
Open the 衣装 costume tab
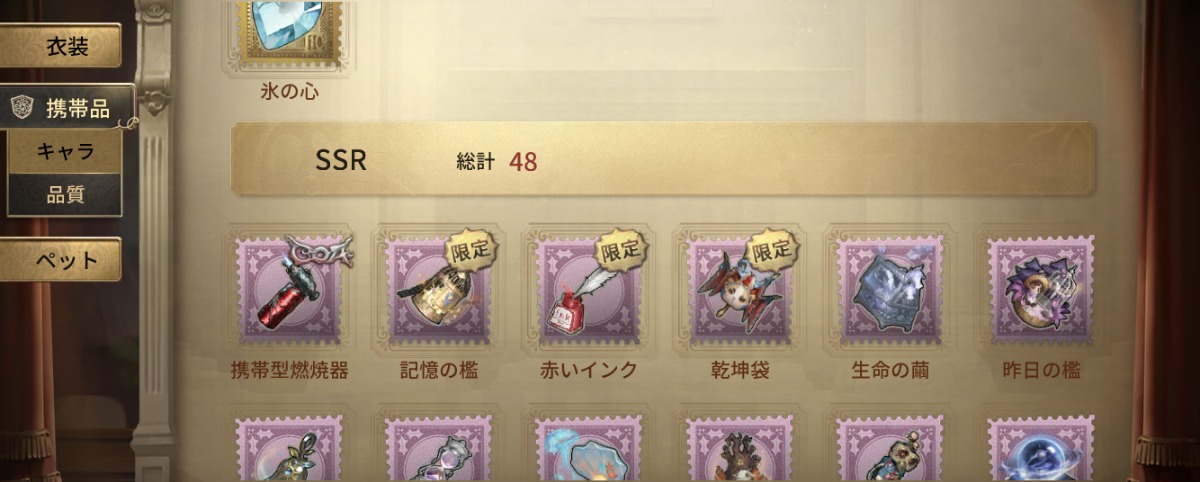(66, 46)
